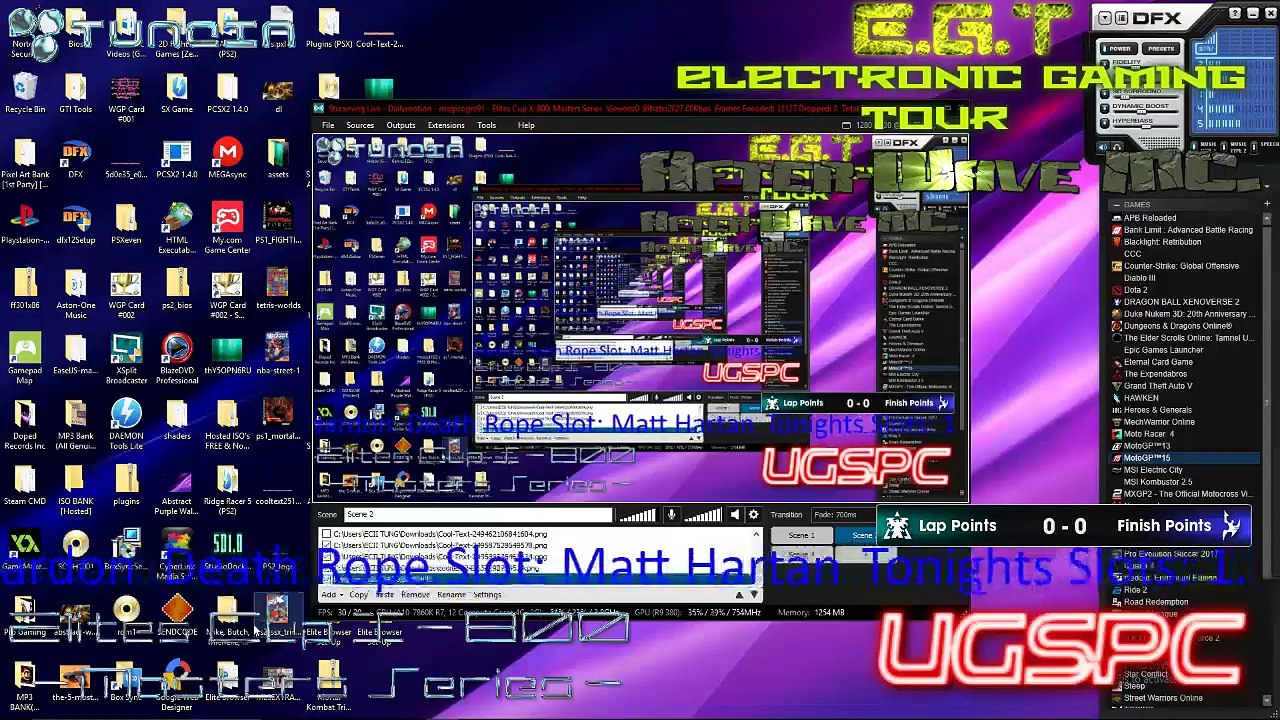Image resolution: width=1280 pixels, height=720 pixels.
Task: Mute the microphone in XSplit
Action: click(671, 515)
